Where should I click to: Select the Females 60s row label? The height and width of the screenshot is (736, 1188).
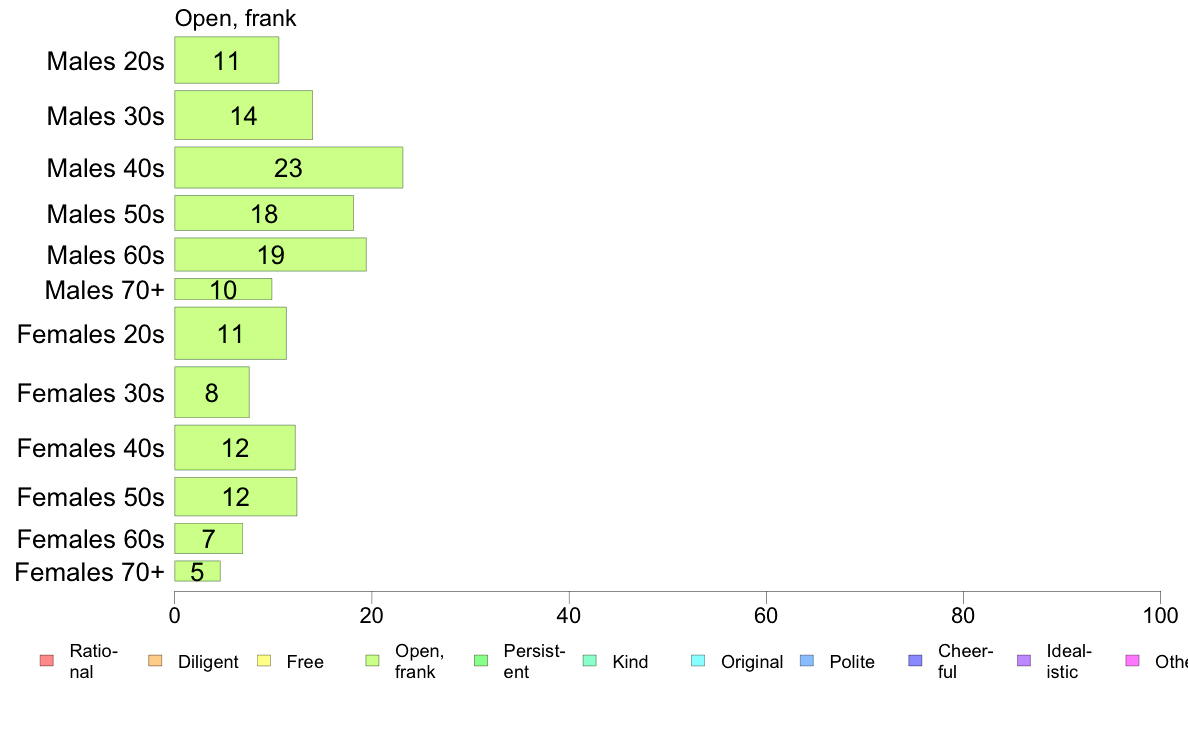pyautogui.click(x=90, y=539)
